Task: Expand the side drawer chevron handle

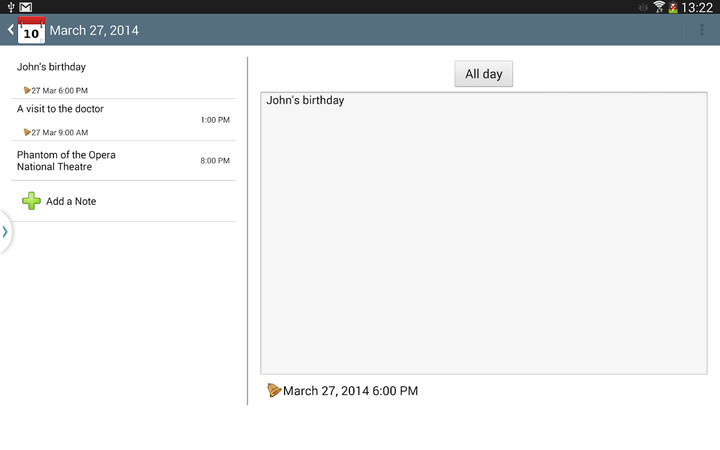Action: point(5,232)
